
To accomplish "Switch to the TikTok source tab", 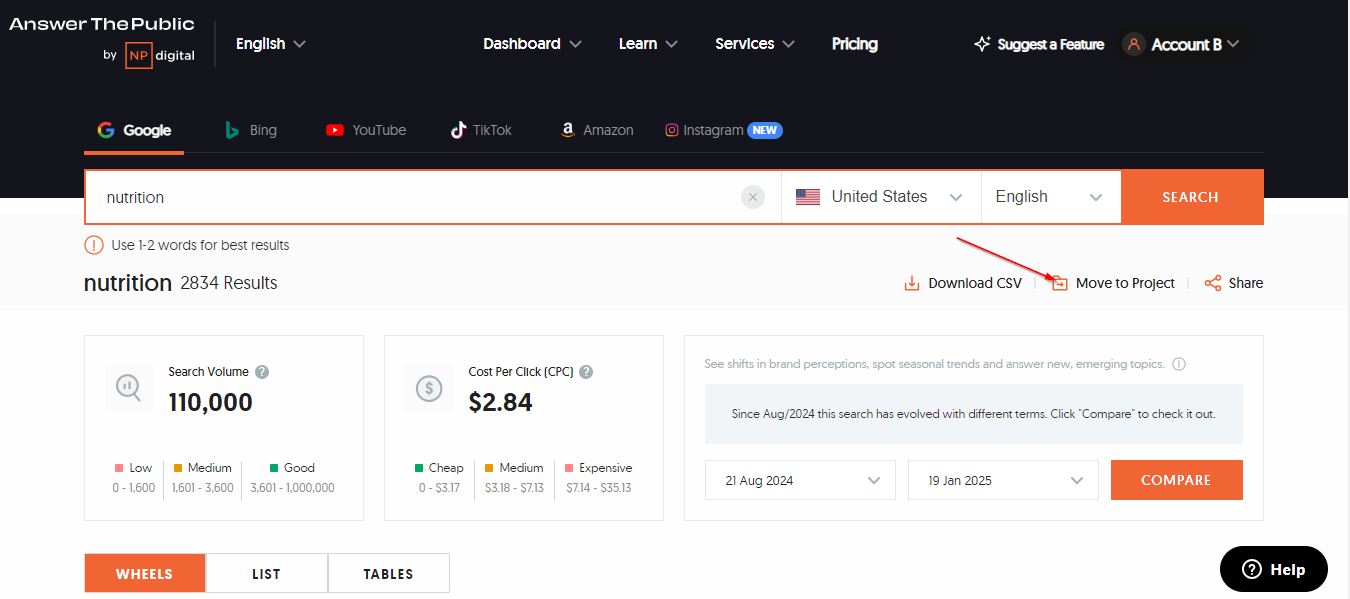I will [x=481, y=130].
